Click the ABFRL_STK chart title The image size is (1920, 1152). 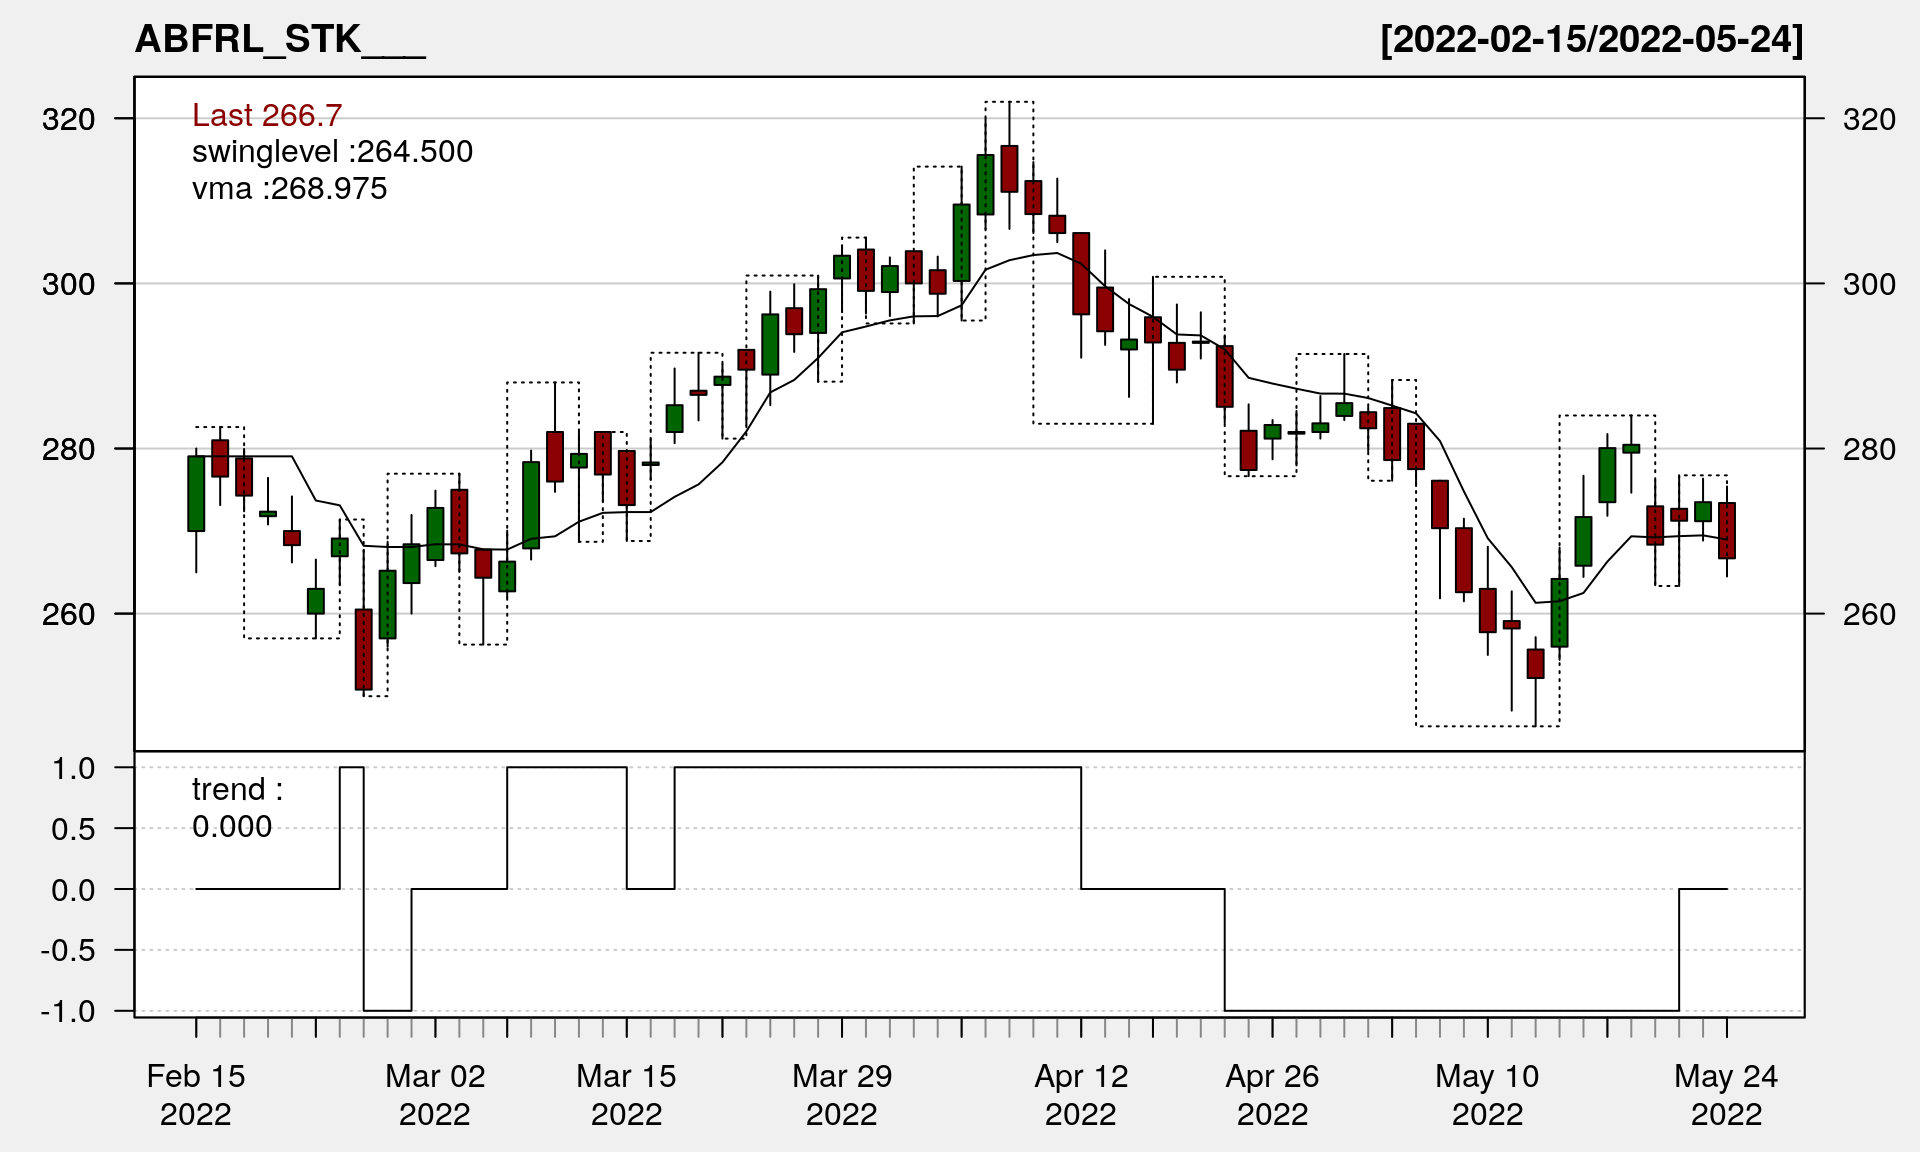tap(280, 40)
